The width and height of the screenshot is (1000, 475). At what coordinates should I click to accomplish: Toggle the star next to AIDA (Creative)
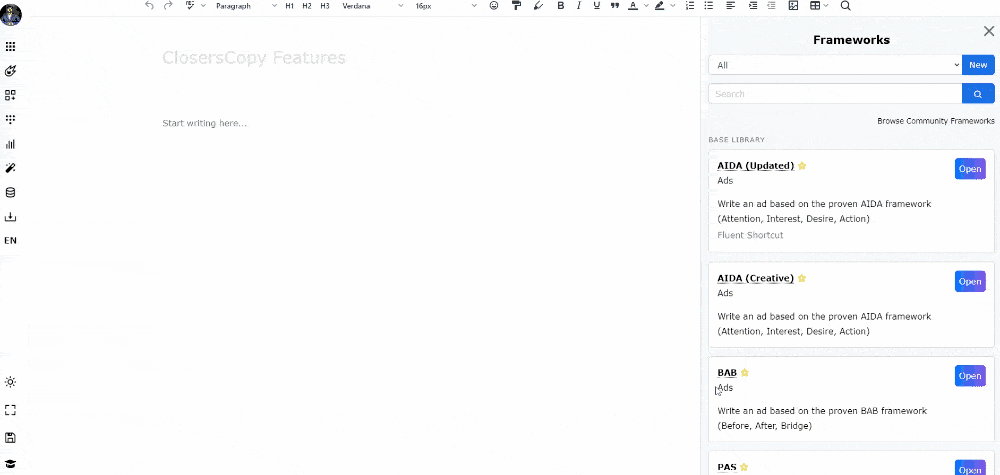pos(802,279)
